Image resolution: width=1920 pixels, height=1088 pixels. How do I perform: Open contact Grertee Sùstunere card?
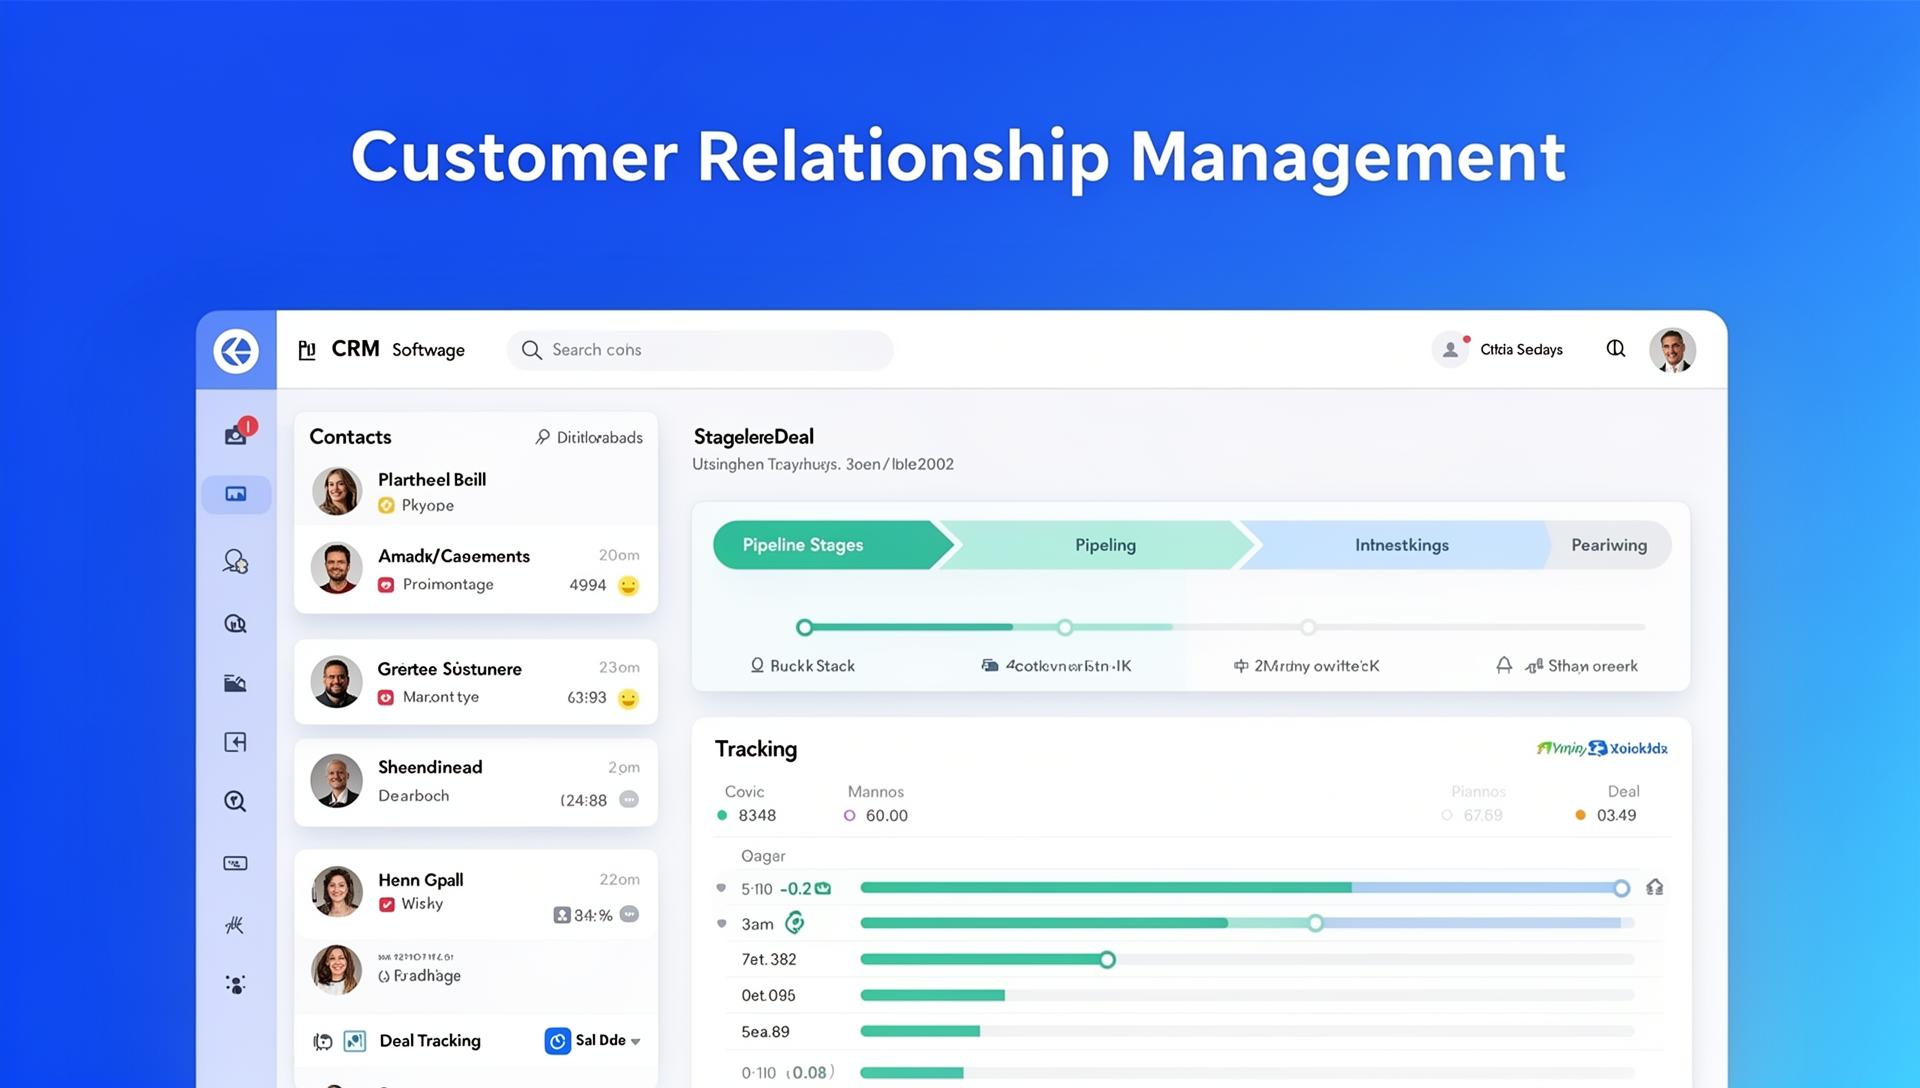(476, 682)
